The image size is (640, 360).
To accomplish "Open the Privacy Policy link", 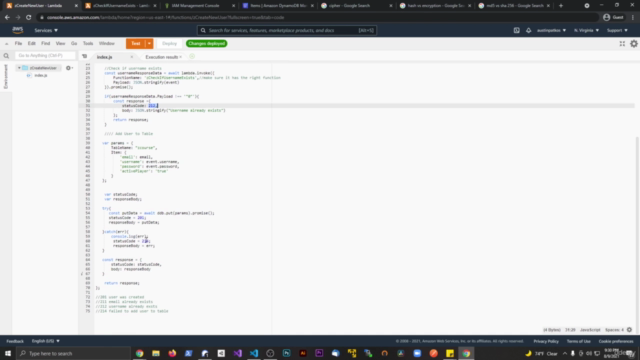I will 546,341.
